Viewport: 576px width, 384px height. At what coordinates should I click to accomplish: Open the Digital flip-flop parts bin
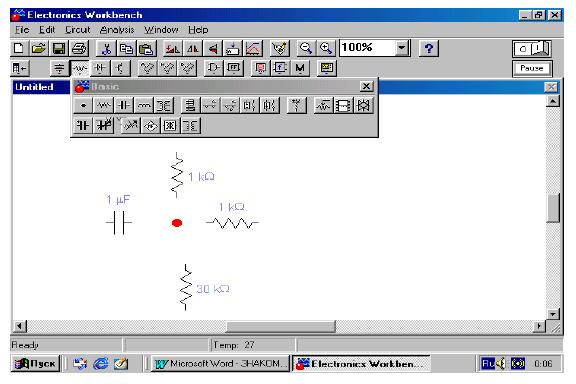point(234,68)
